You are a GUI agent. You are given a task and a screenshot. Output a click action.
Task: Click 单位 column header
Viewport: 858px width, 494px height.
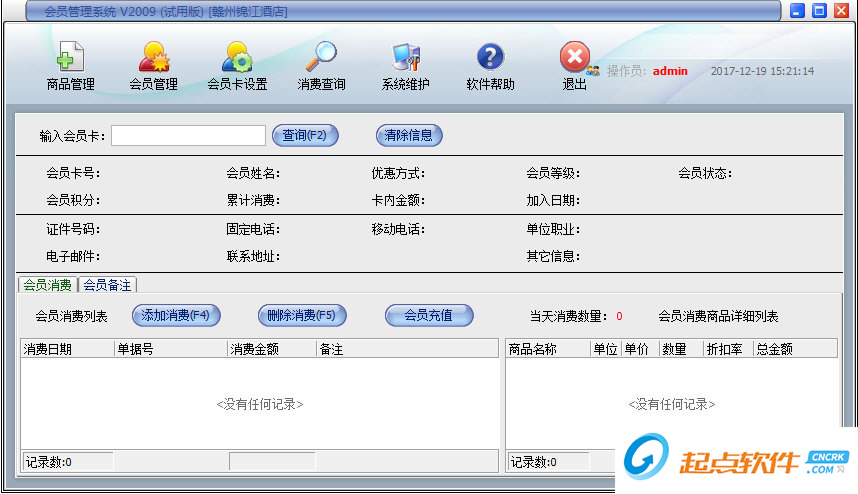(x=606, y=349)
